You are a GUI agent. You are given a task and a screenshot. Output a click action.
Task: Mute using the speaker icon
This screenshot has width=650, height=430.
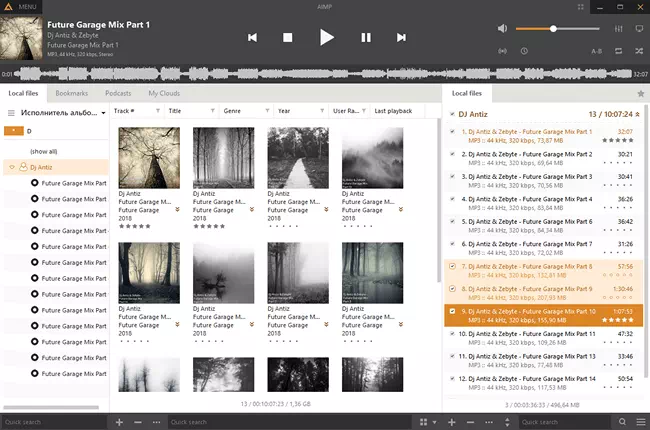coord(502,29)
